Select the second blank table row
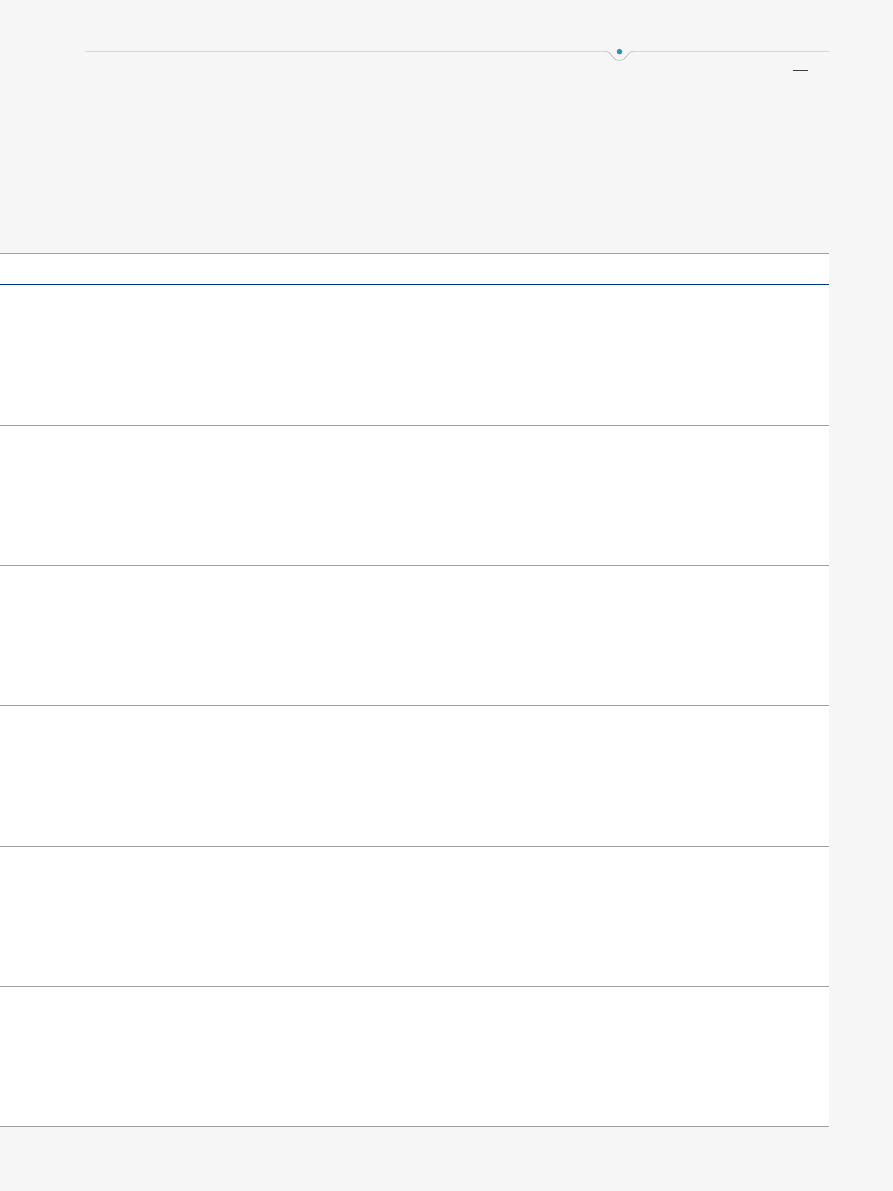 414,495
